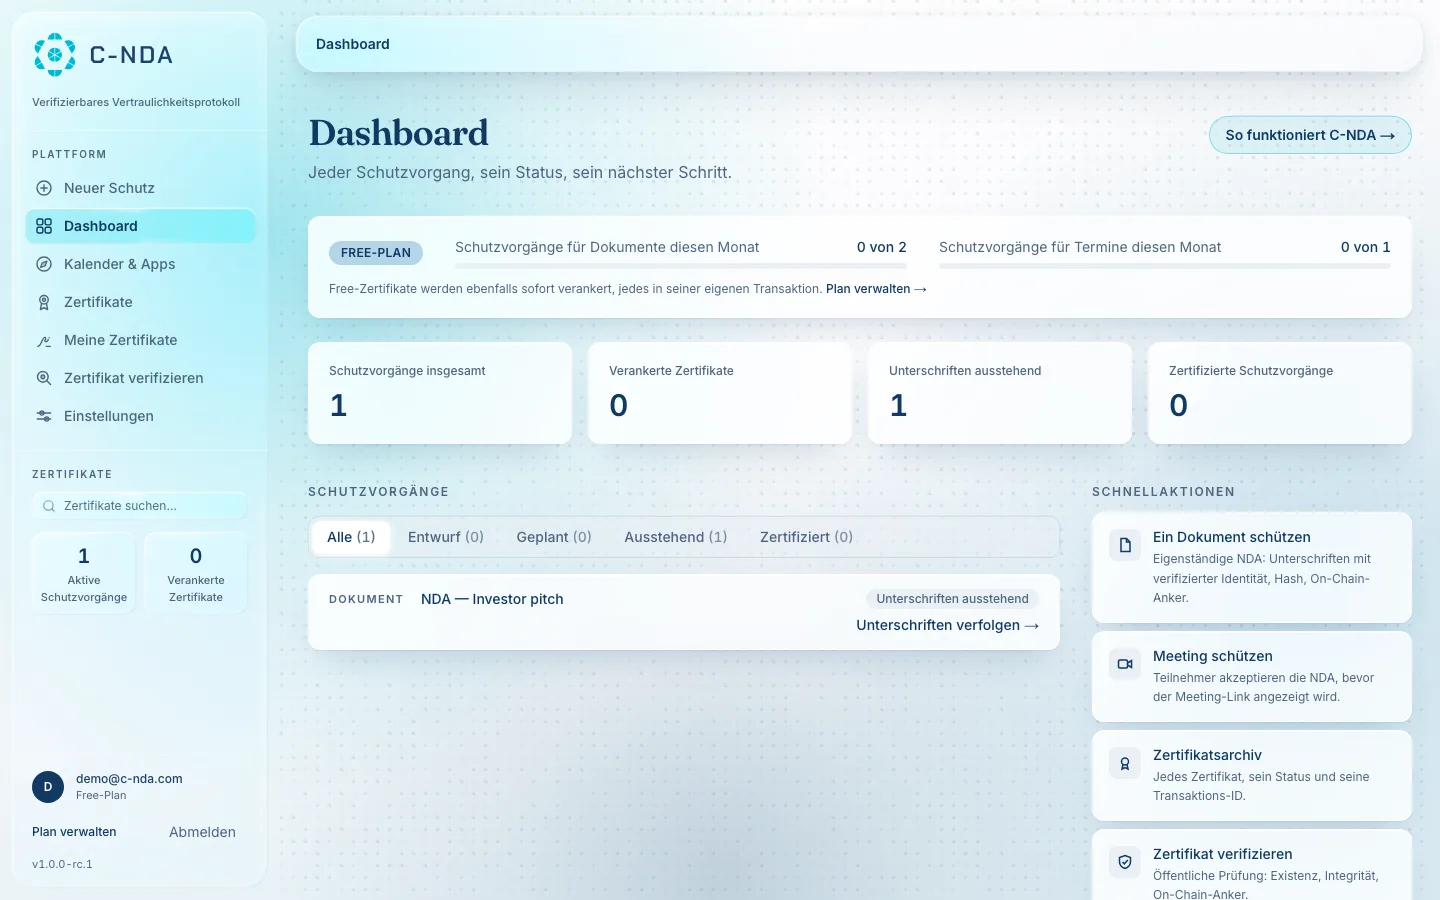
Task: Click the grid icon beside Dashboard
Action: [44, 226]
